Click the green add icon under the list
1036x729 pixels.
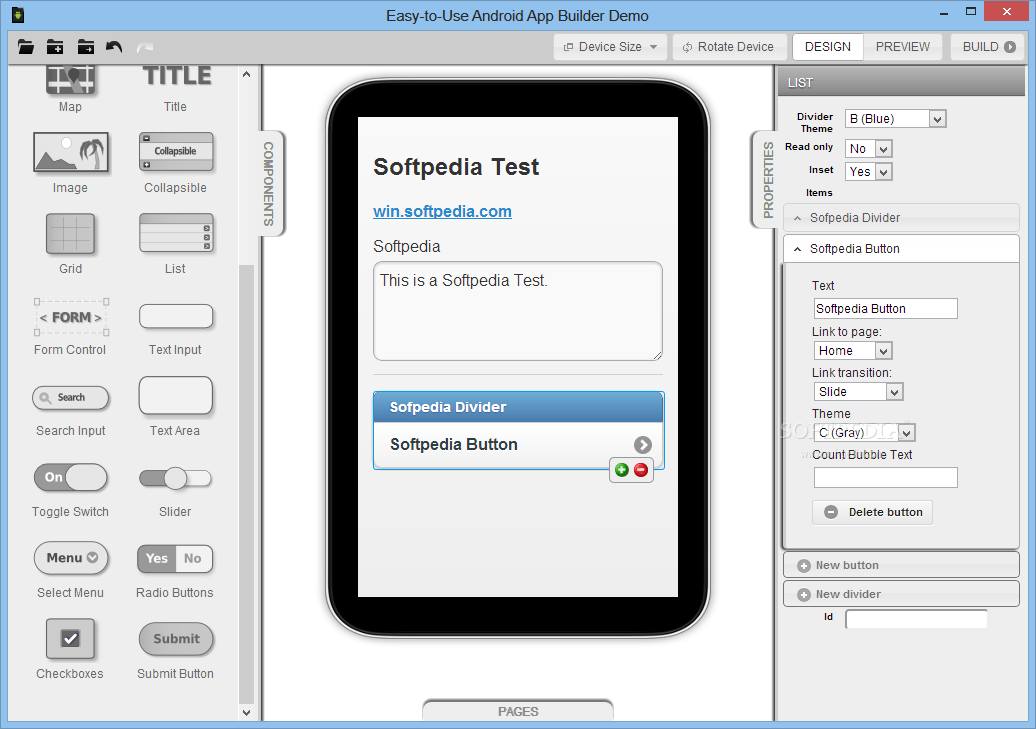click(x=621, y=470)
